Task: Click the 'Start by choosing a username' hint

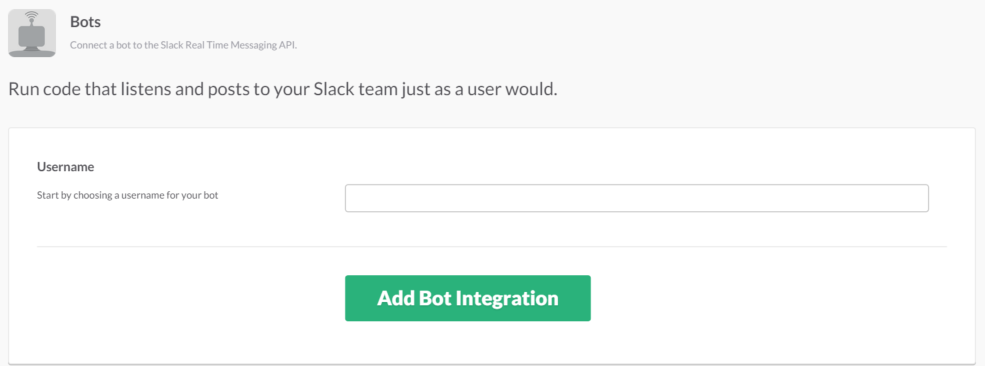Action: pos(128,195)
